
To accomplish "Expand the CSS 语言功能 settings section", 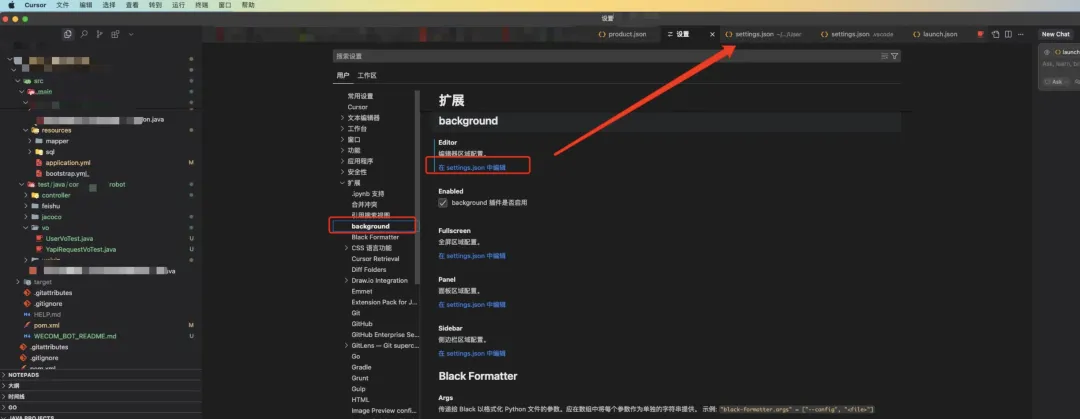I will pos(343,248).
